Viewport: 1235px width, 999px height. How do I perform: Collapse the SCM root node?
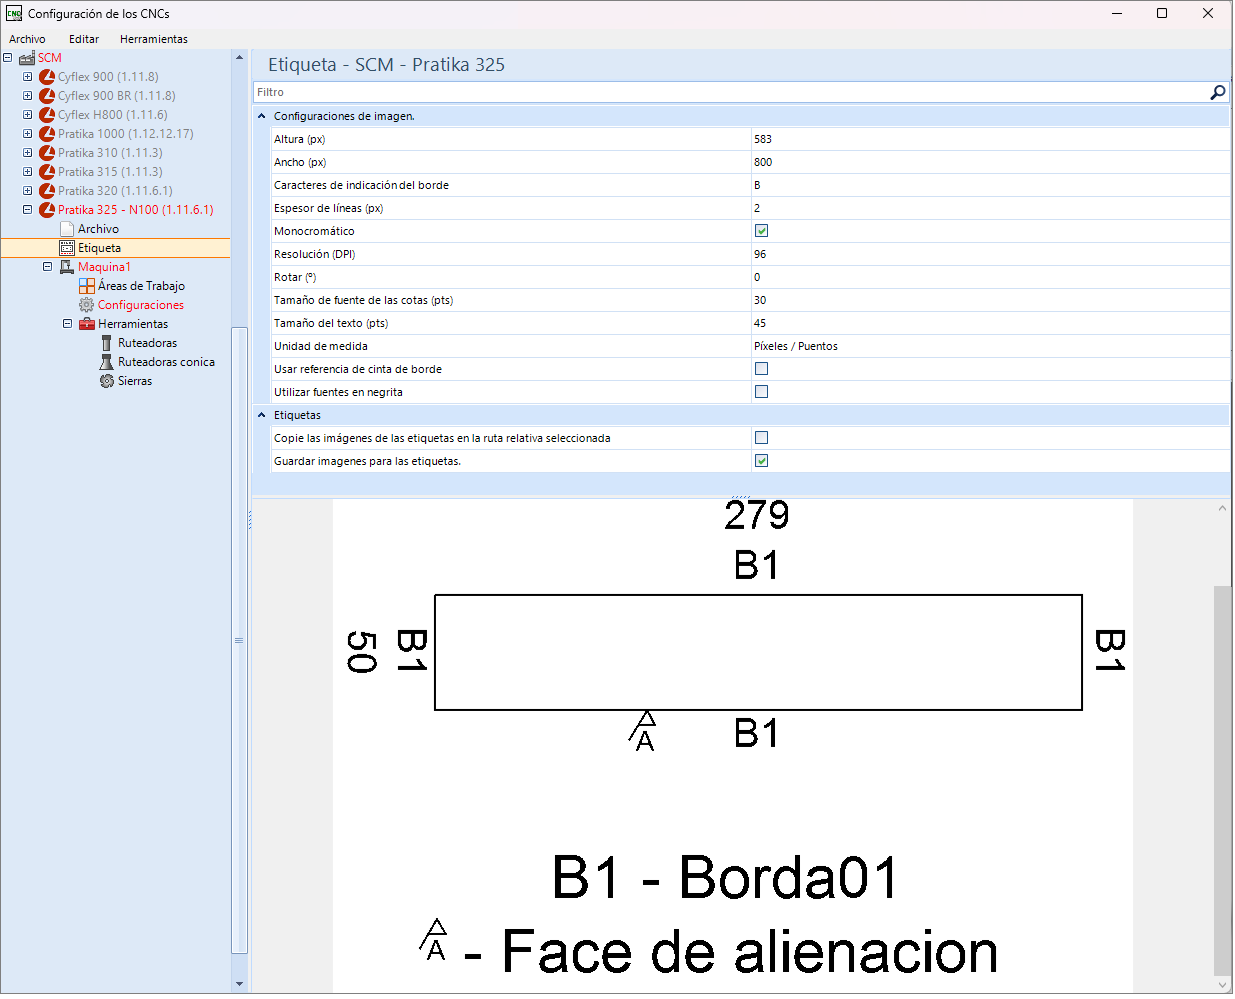[x=8, y=58]
